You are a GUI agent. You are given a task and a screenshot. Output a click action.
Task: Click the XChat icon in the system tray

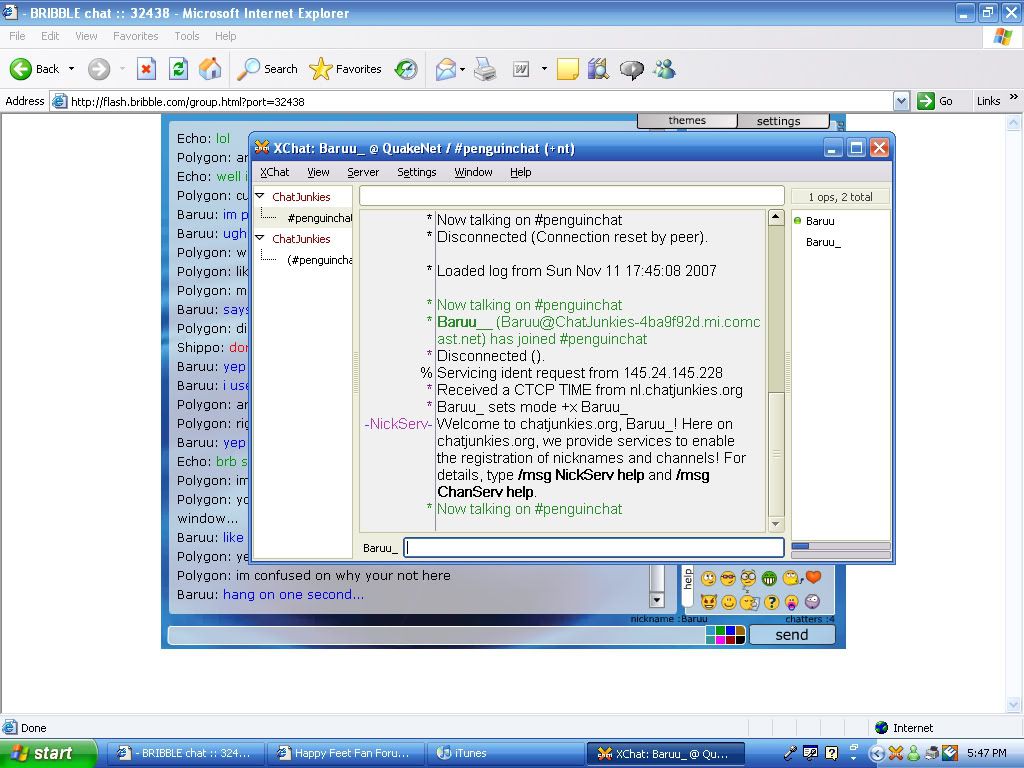[895, 754]
